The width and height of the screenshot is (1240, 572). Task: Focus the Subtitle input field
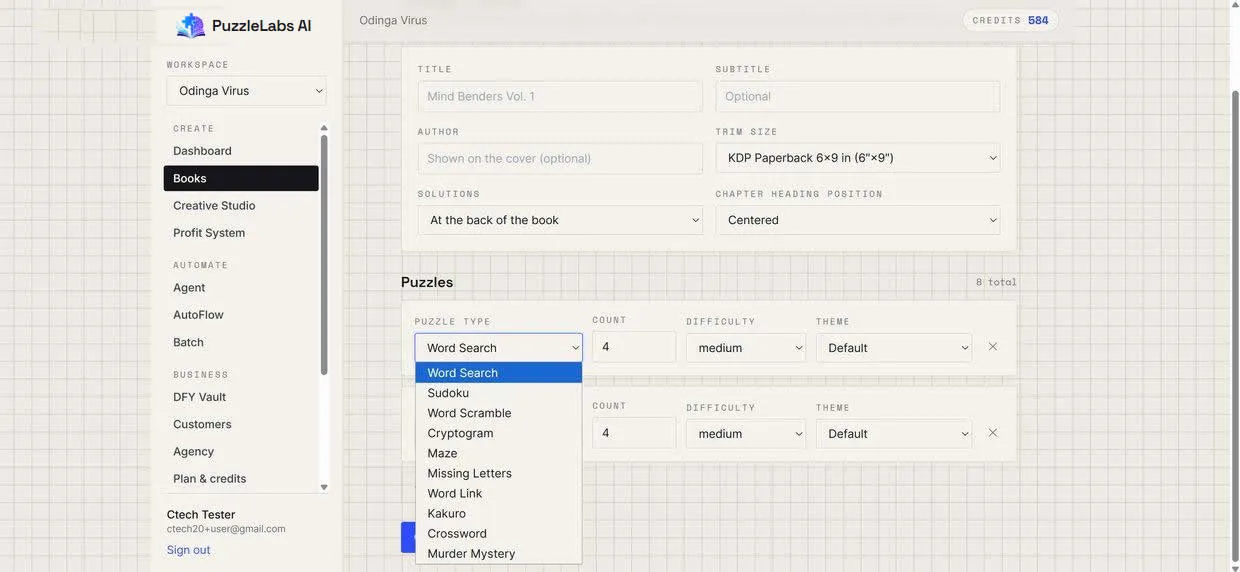tap(858, 96)
